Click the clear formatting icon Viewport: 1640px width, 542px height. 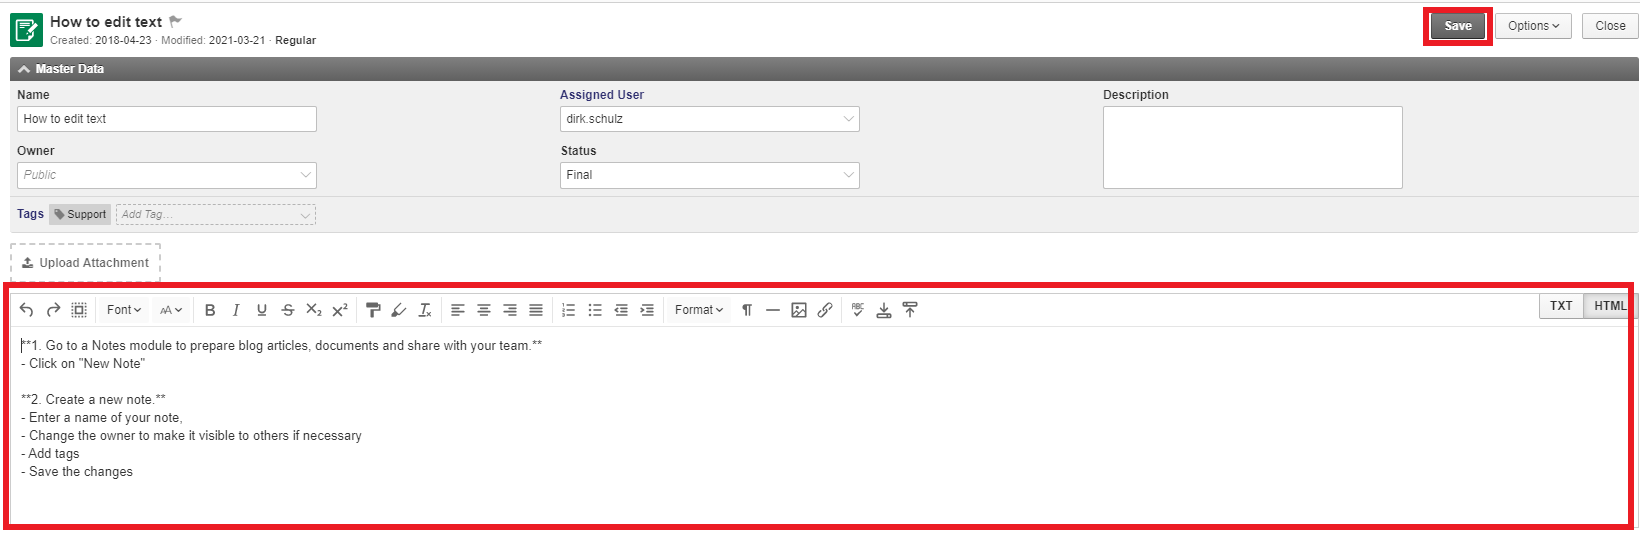[425, 310]
